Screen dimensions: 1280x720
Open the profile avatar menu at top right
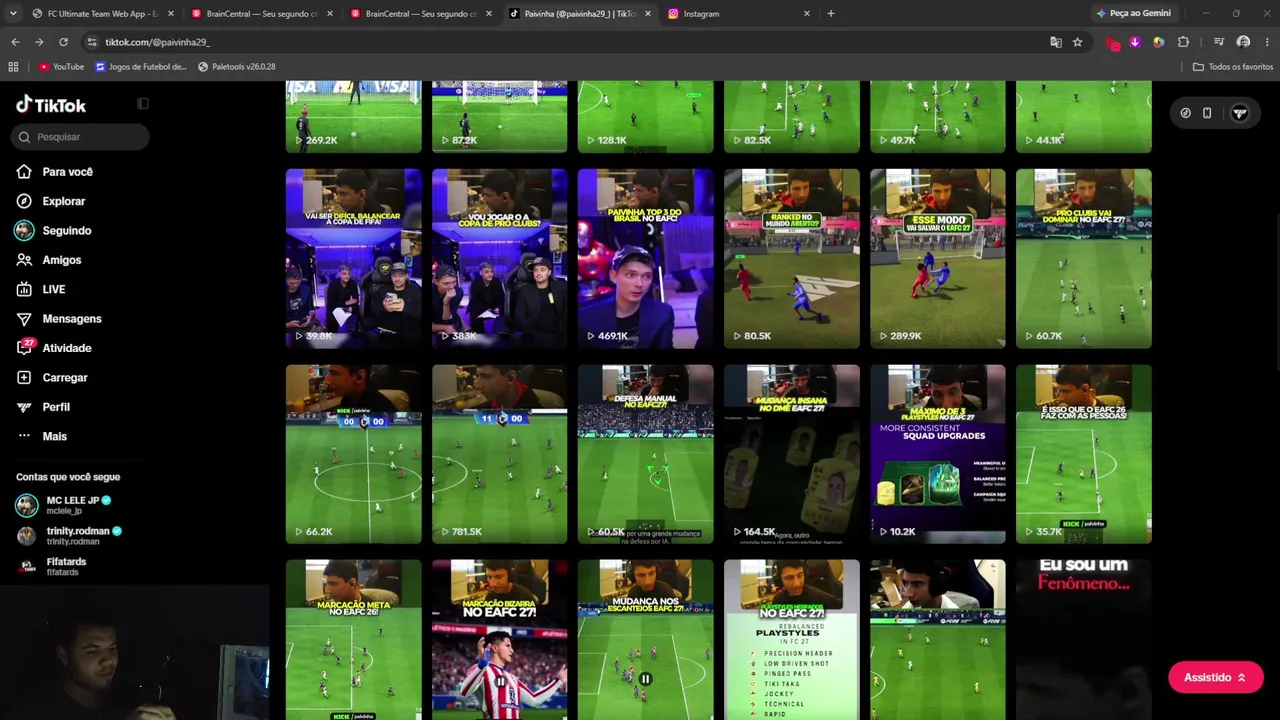1240,113
